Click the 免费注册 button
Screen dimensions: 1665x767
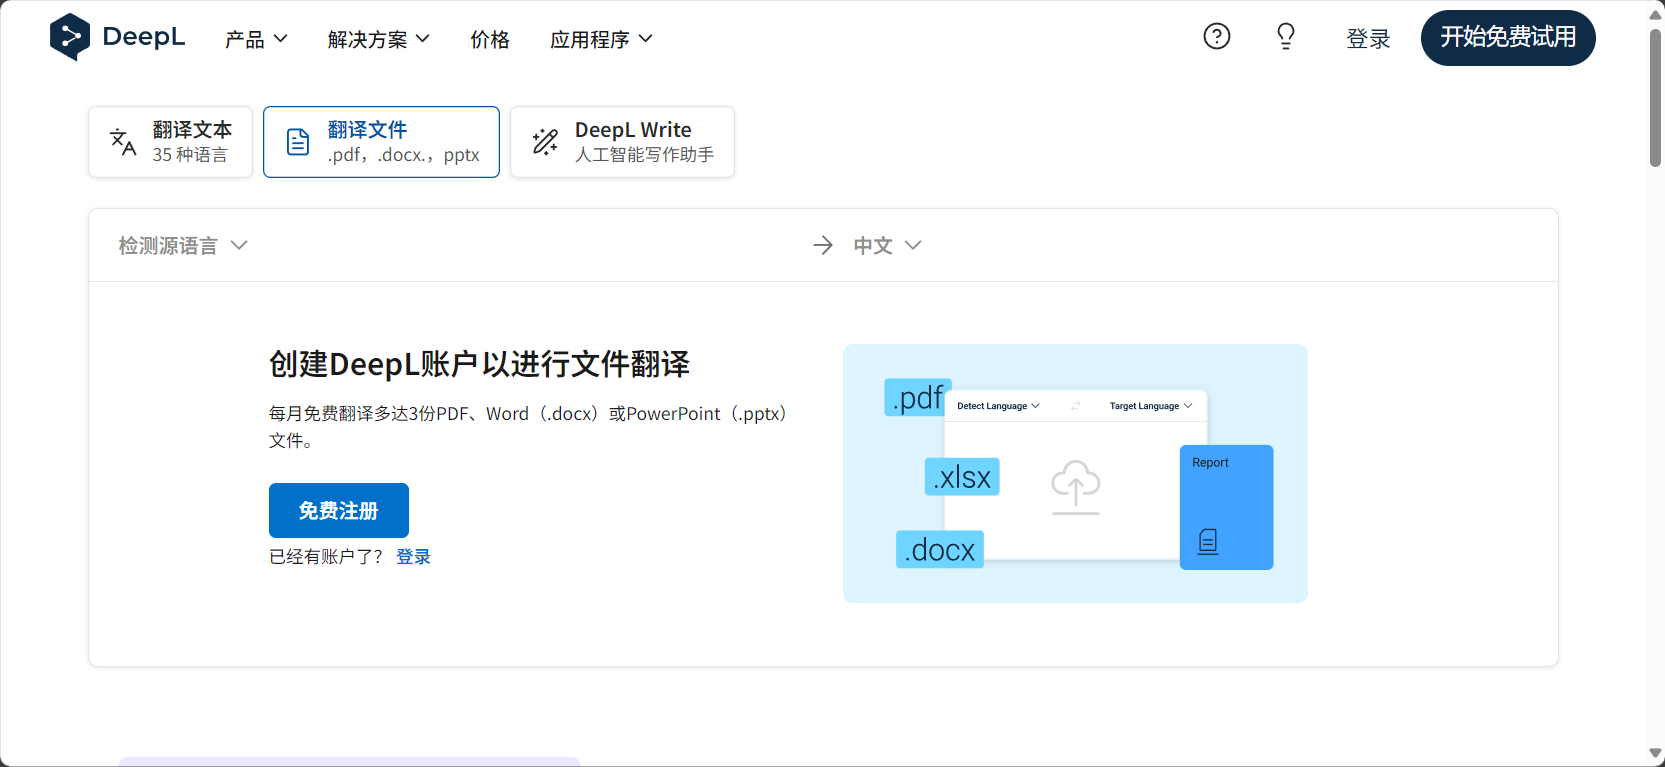[339, 510]
